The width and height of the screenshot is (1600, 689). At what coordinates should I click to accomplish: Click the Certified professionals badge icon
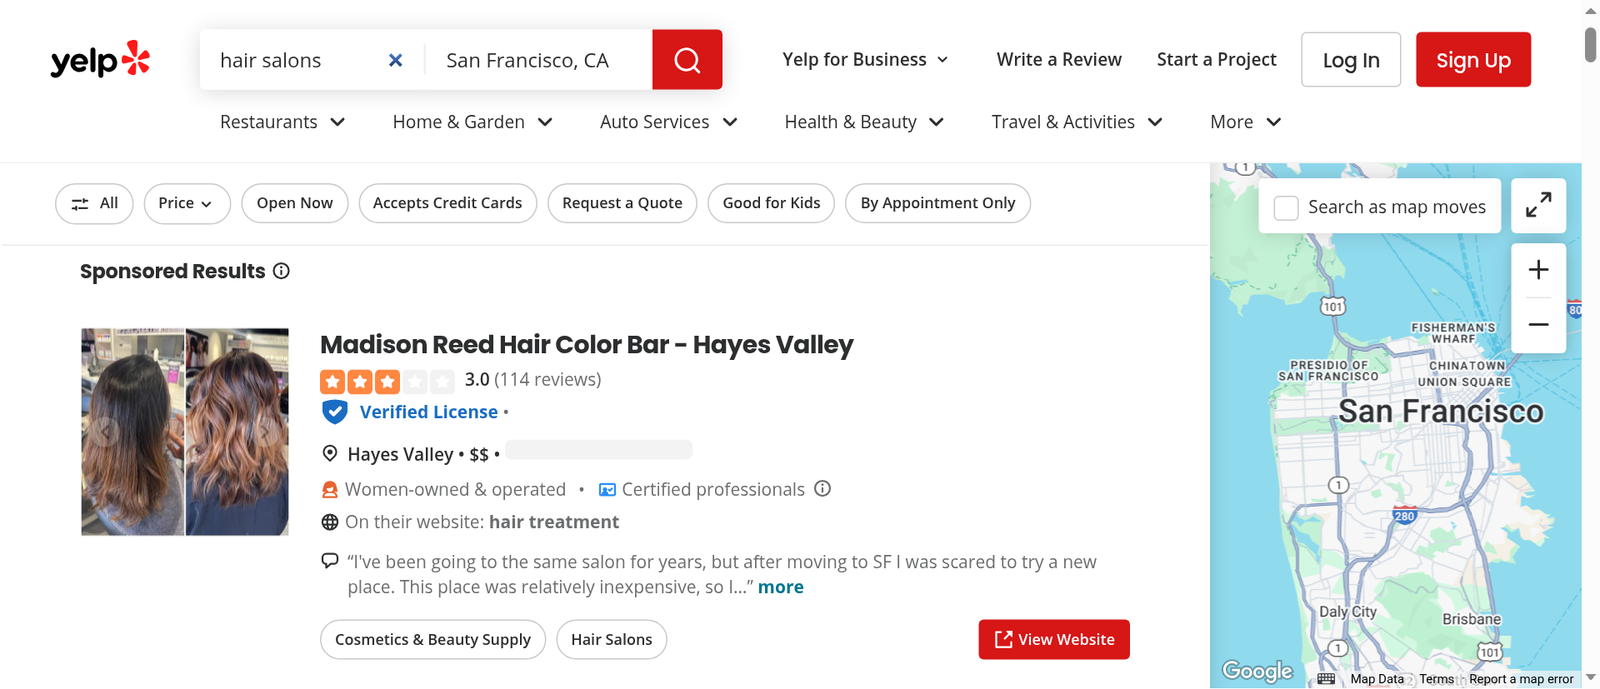607,489
